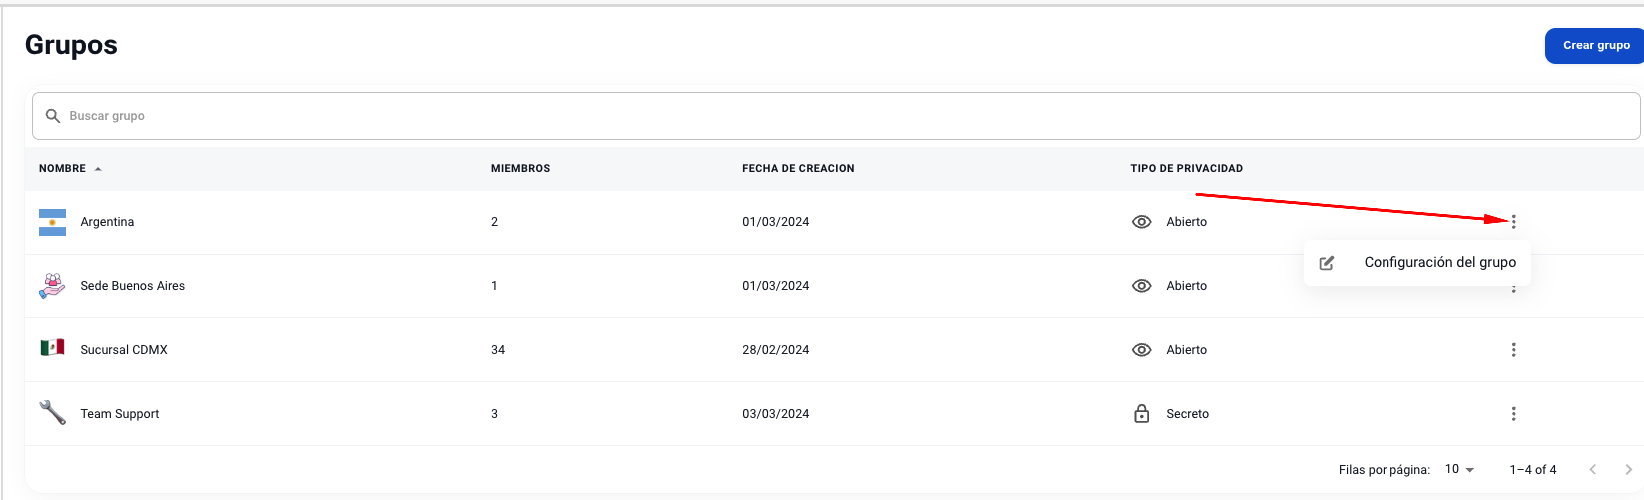Click the eye icon in Argentina row
Viewport: 1644px width, 500px height.
coord(1141,222)
